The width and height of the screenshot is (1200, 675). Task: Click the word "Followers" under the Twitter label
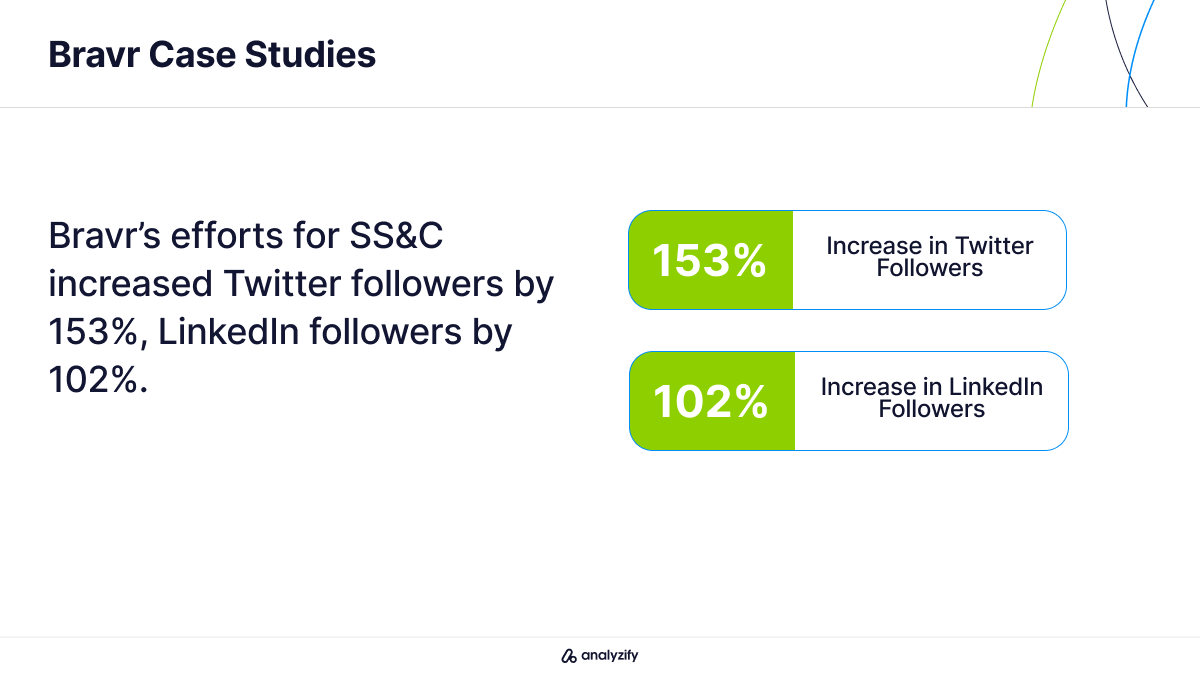[x=930, y=269]
